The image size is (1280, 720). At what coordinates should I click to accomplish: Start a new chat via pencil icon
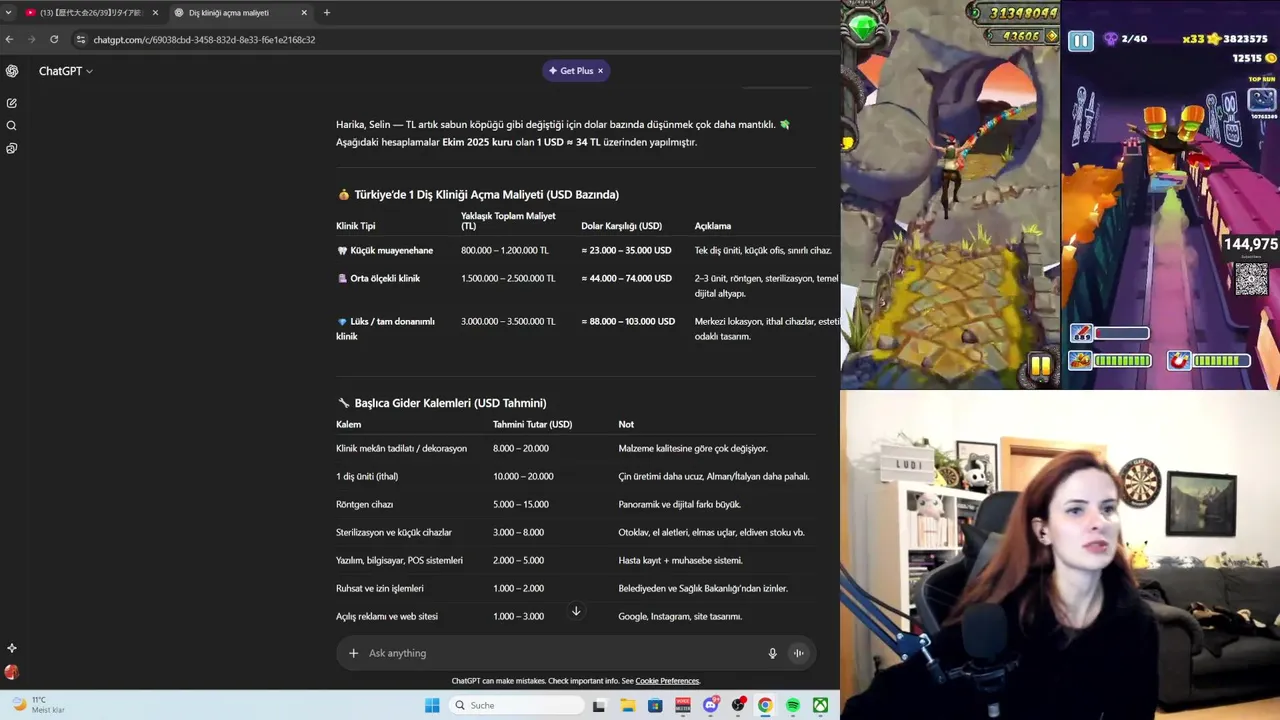point(12,103)
